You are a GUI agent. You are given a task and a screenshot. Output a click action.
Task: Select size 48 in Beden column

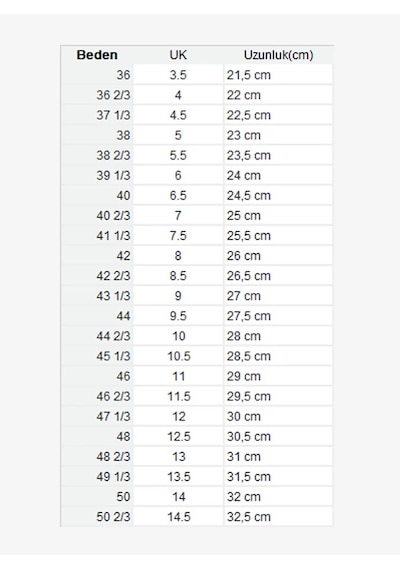coord(123,437)
